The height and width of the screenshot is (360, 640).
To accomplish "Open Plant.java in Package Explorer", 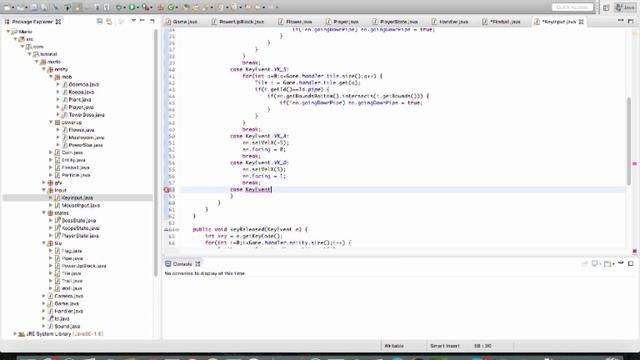I will coord(80,100).
